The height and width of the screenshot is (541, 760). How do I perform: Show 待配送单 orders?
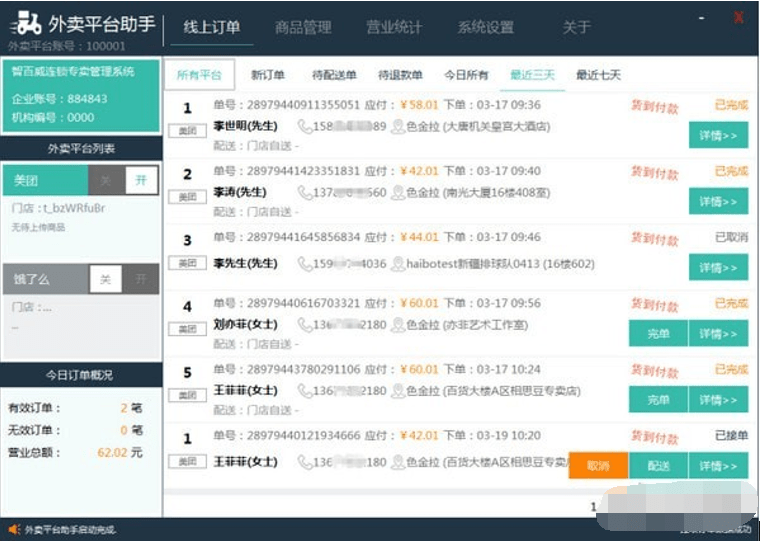[334, 75]
